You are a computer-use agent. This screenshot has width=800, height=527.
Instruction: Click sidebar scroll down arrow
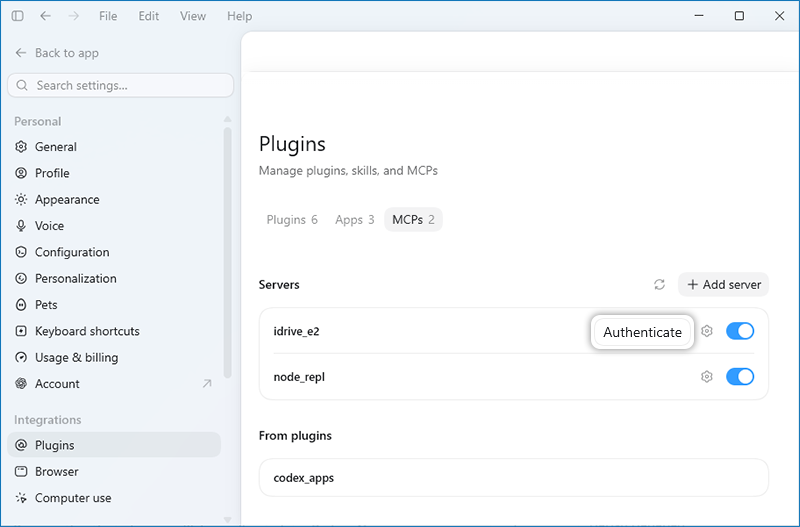click(228, 520)
